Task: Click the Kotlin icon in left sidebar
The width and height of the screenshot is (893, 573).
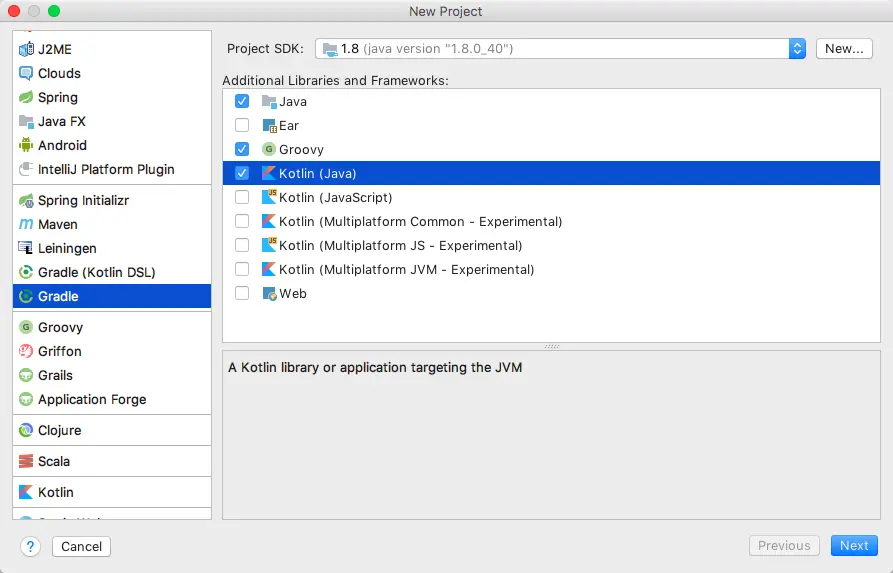Action: tap(26, 492)
